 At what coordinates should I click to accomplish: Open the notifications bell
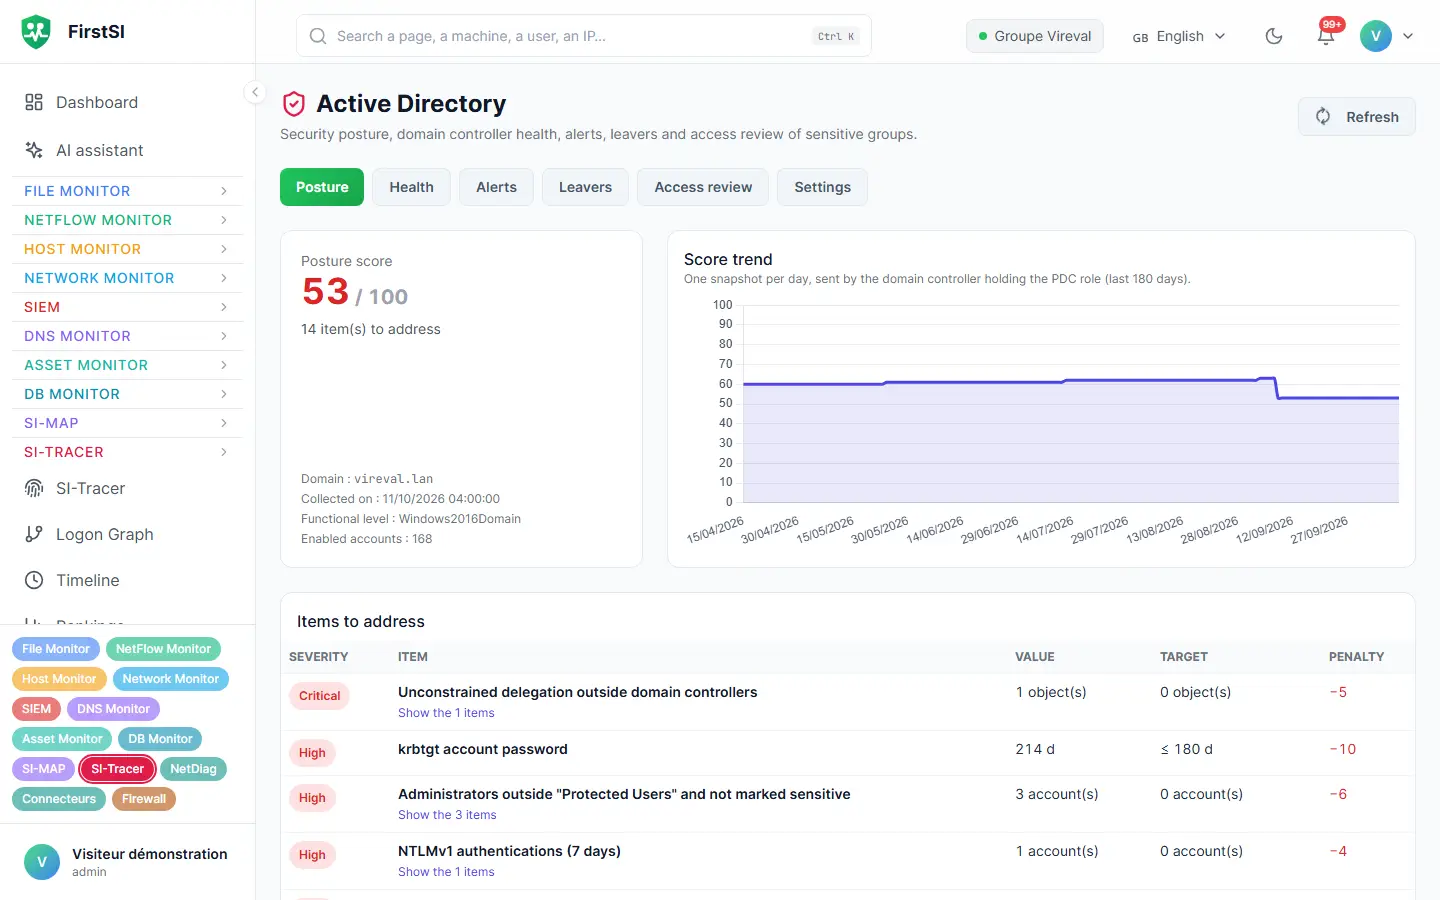click(x=1326, y=36)
